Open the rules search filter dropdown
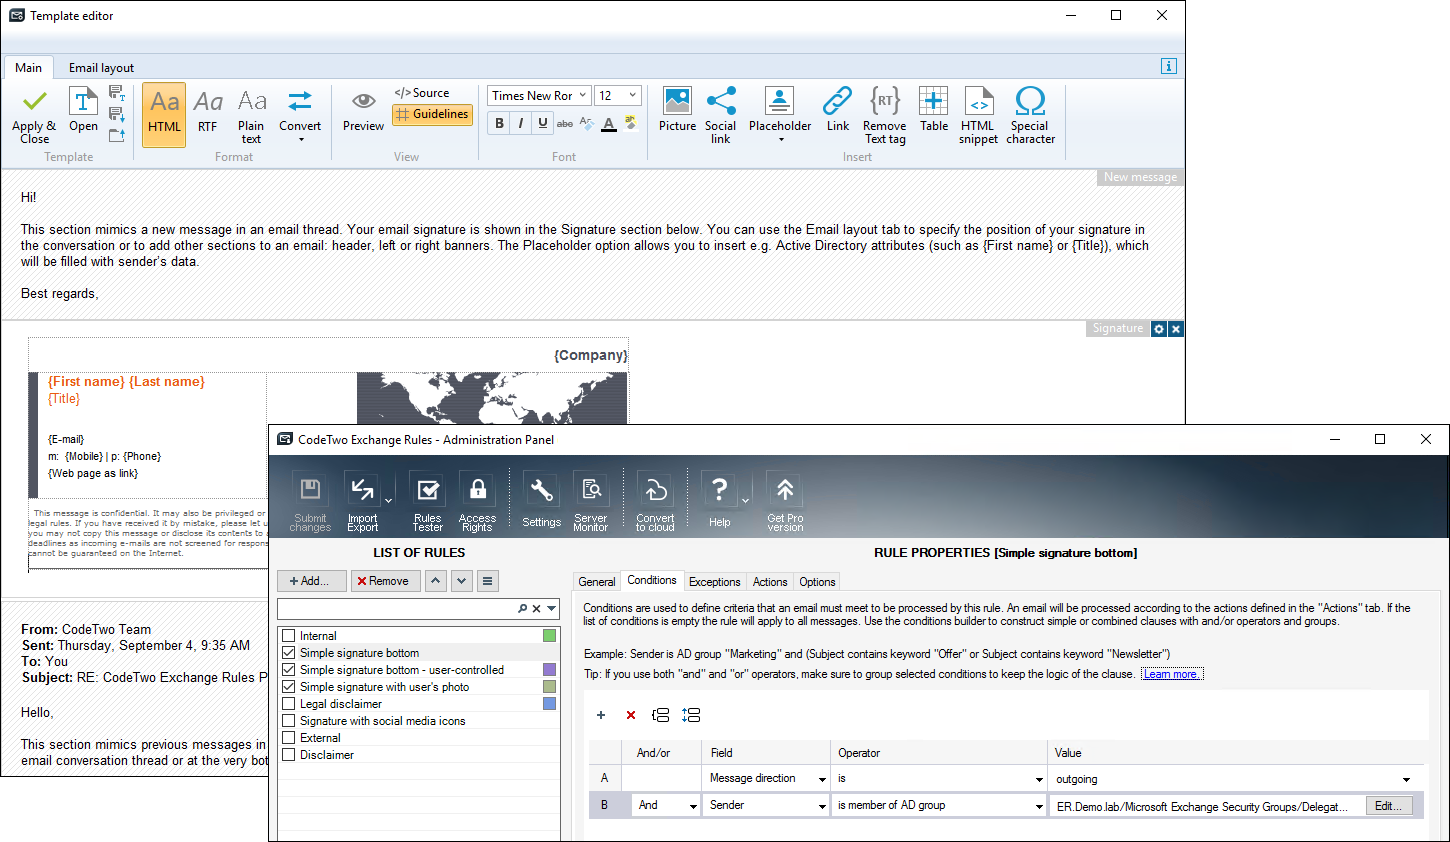Viewport: 1450px width, 842px height. [x=551, y=608]
